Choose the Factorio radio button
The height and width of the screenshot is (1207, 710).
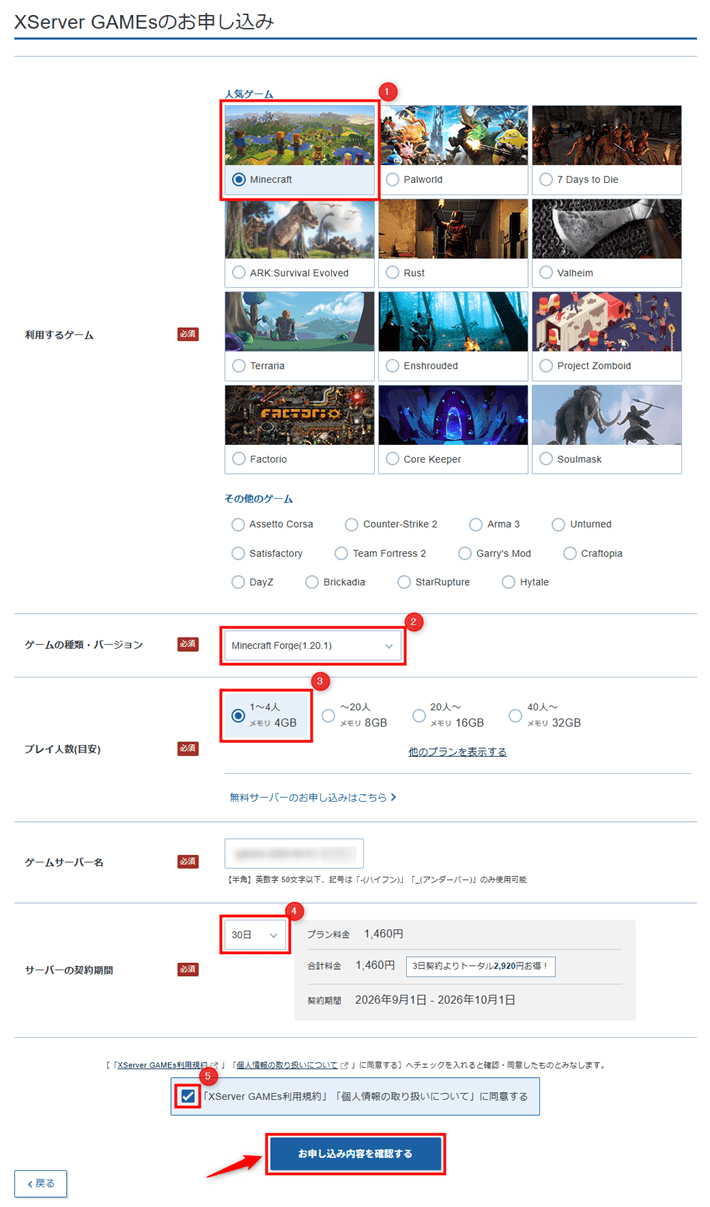point(238,459)
